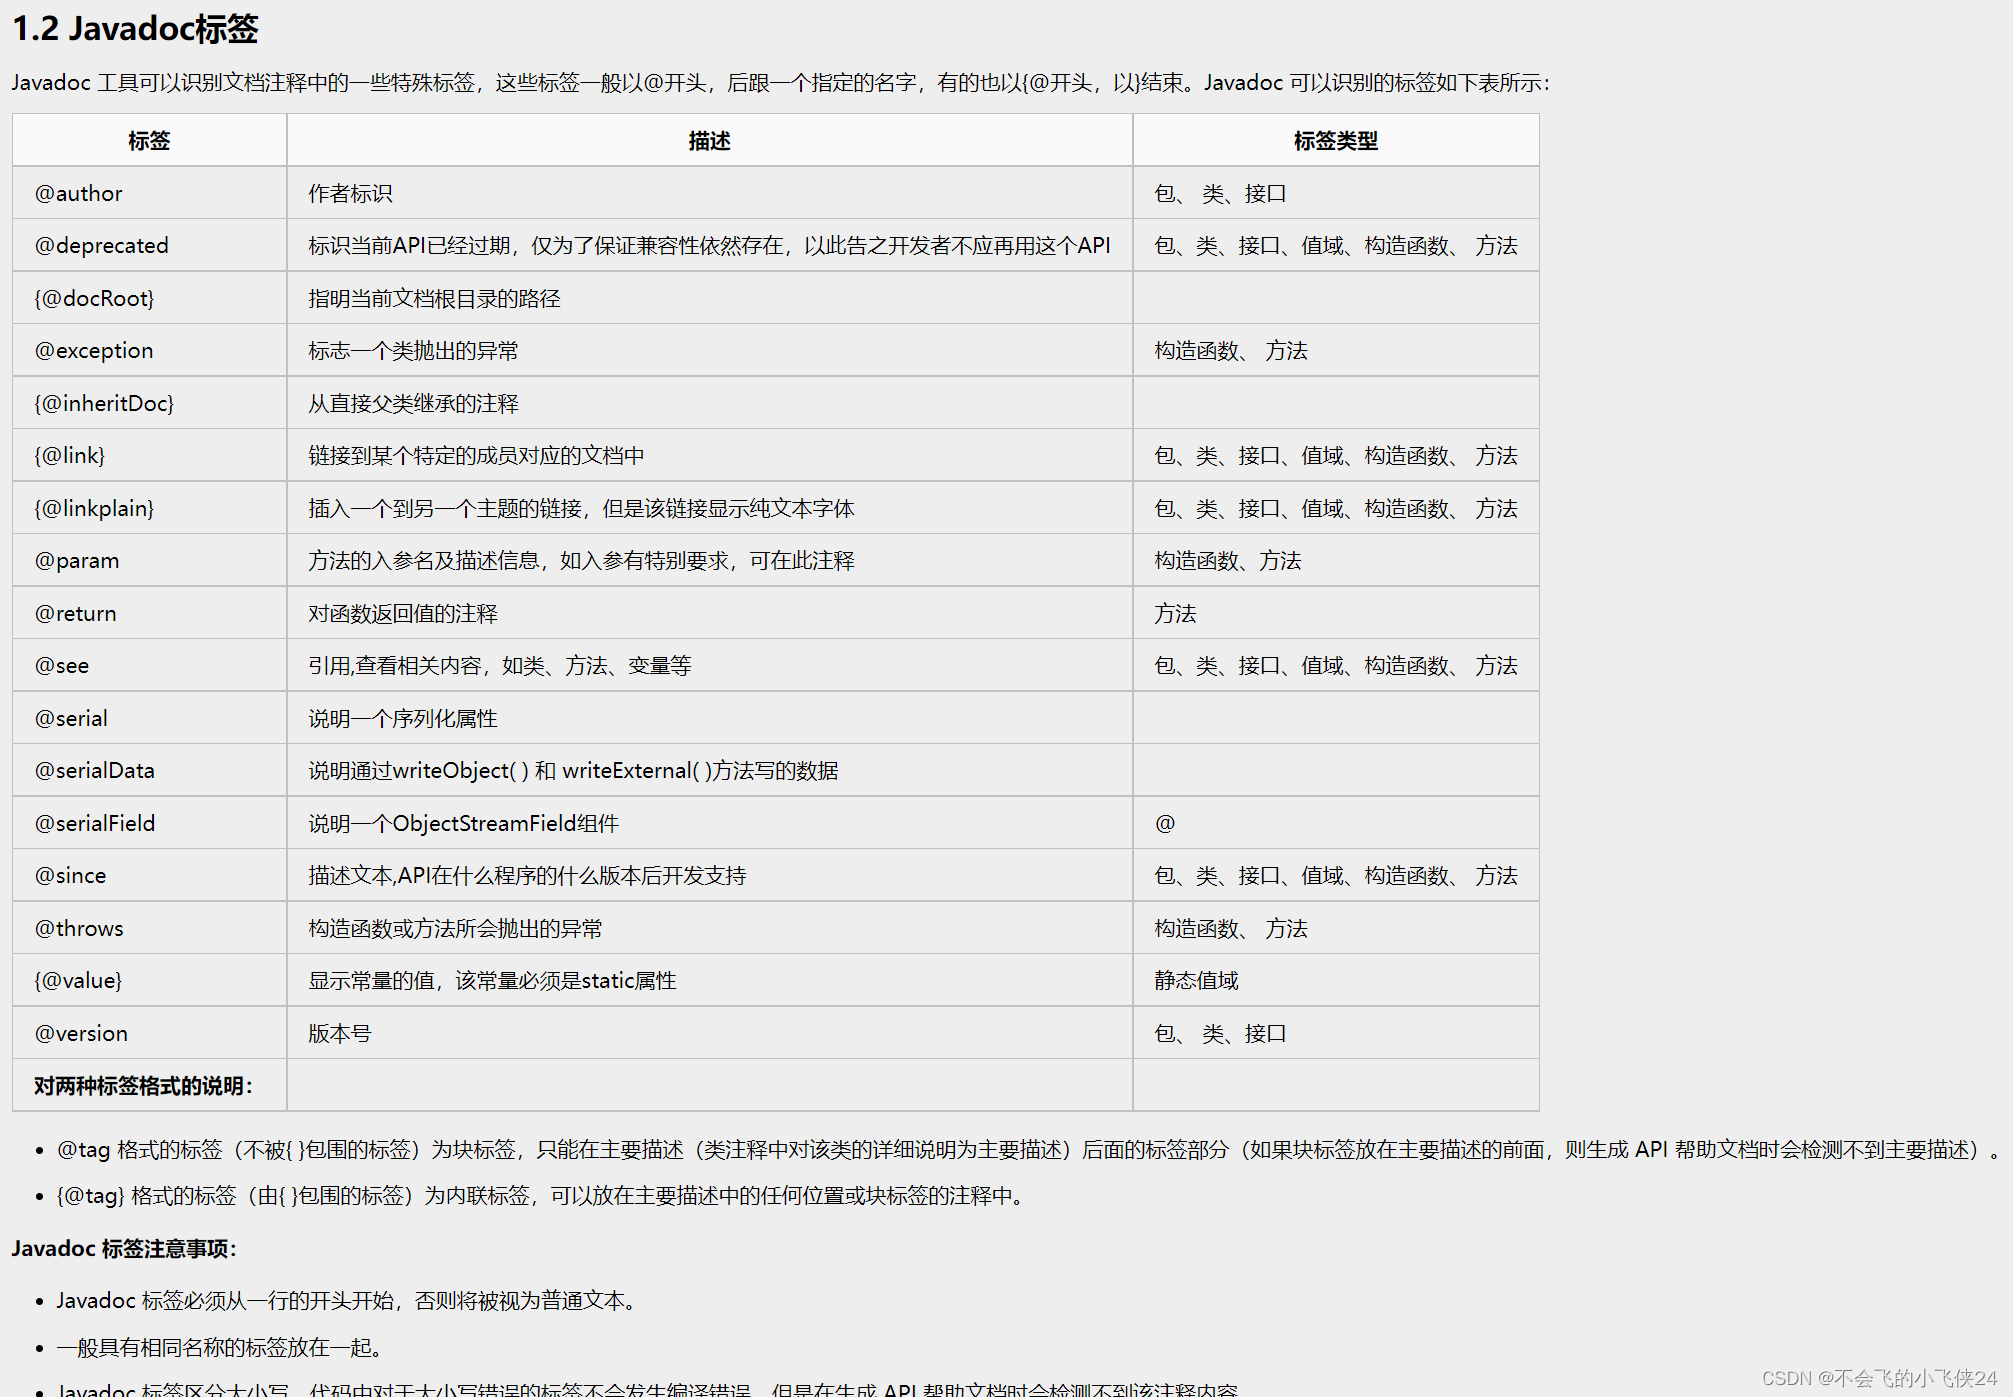Image resolution: width=2013 pixels, height=1397 pixels.
Task: Click the @serialData description with writeObject
Action: [573, 771]
